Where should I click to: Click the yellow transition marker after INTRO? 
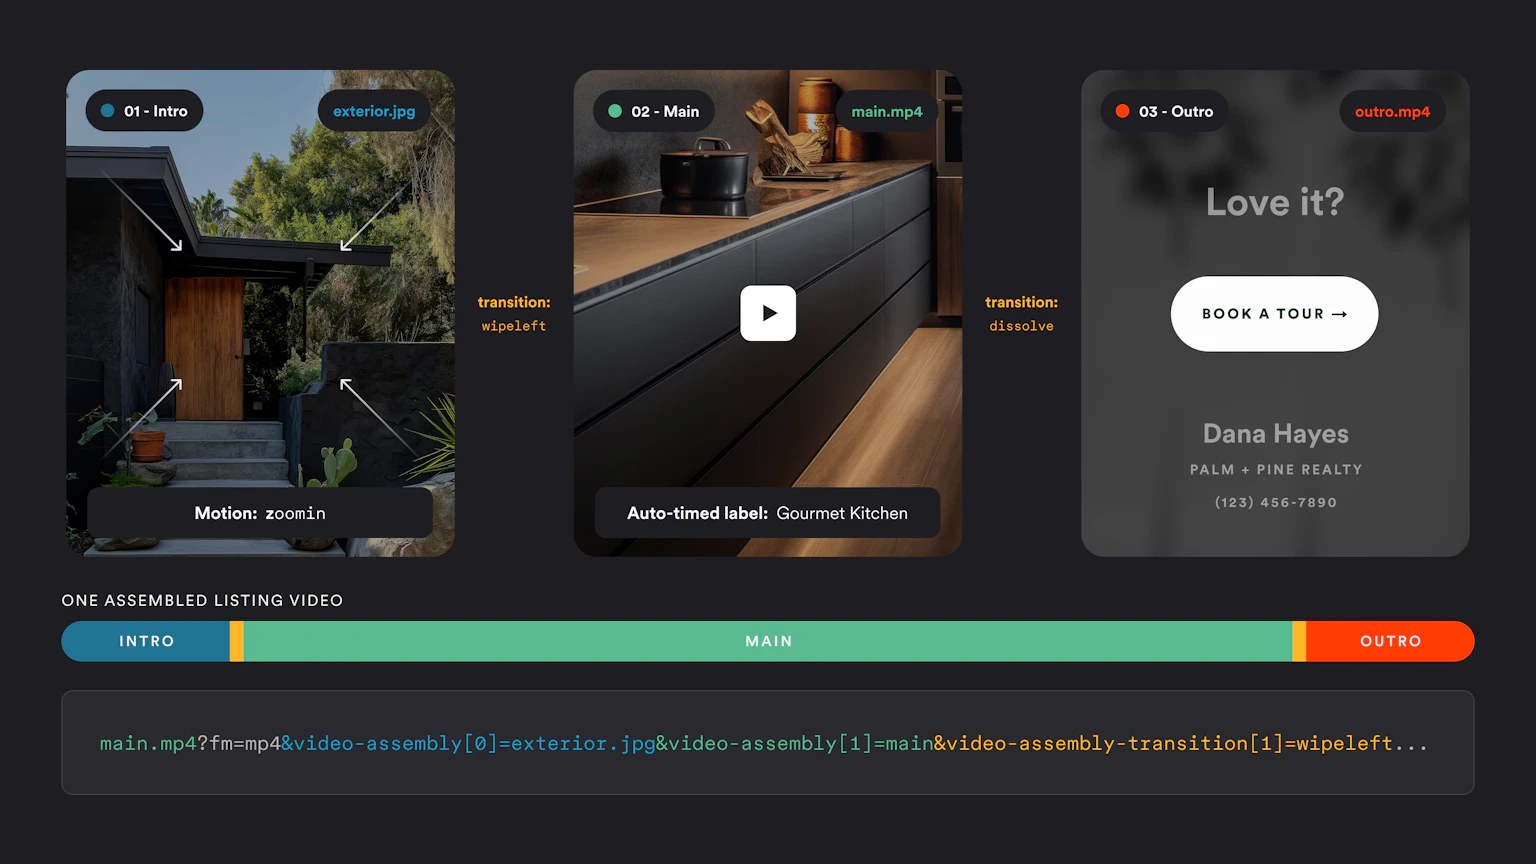click(x=237, y=641)
